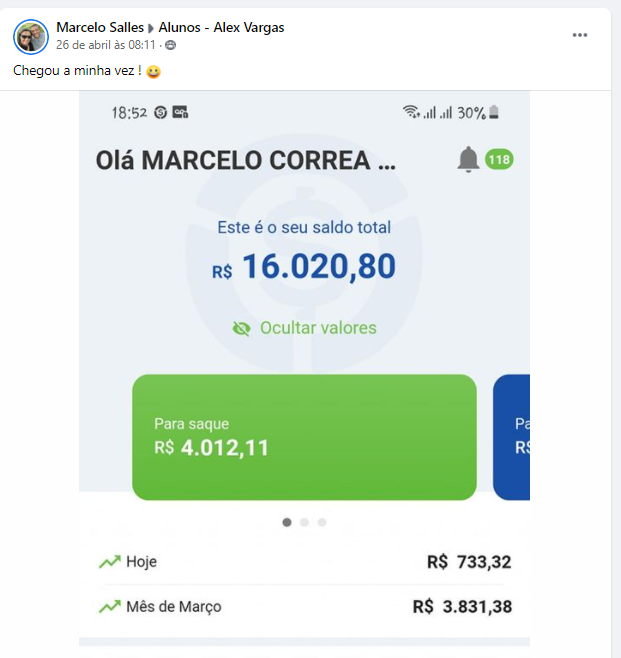Click the trend arrow beside Mês de Março
The image size is (621, 658).
click(x=109, y=607)
